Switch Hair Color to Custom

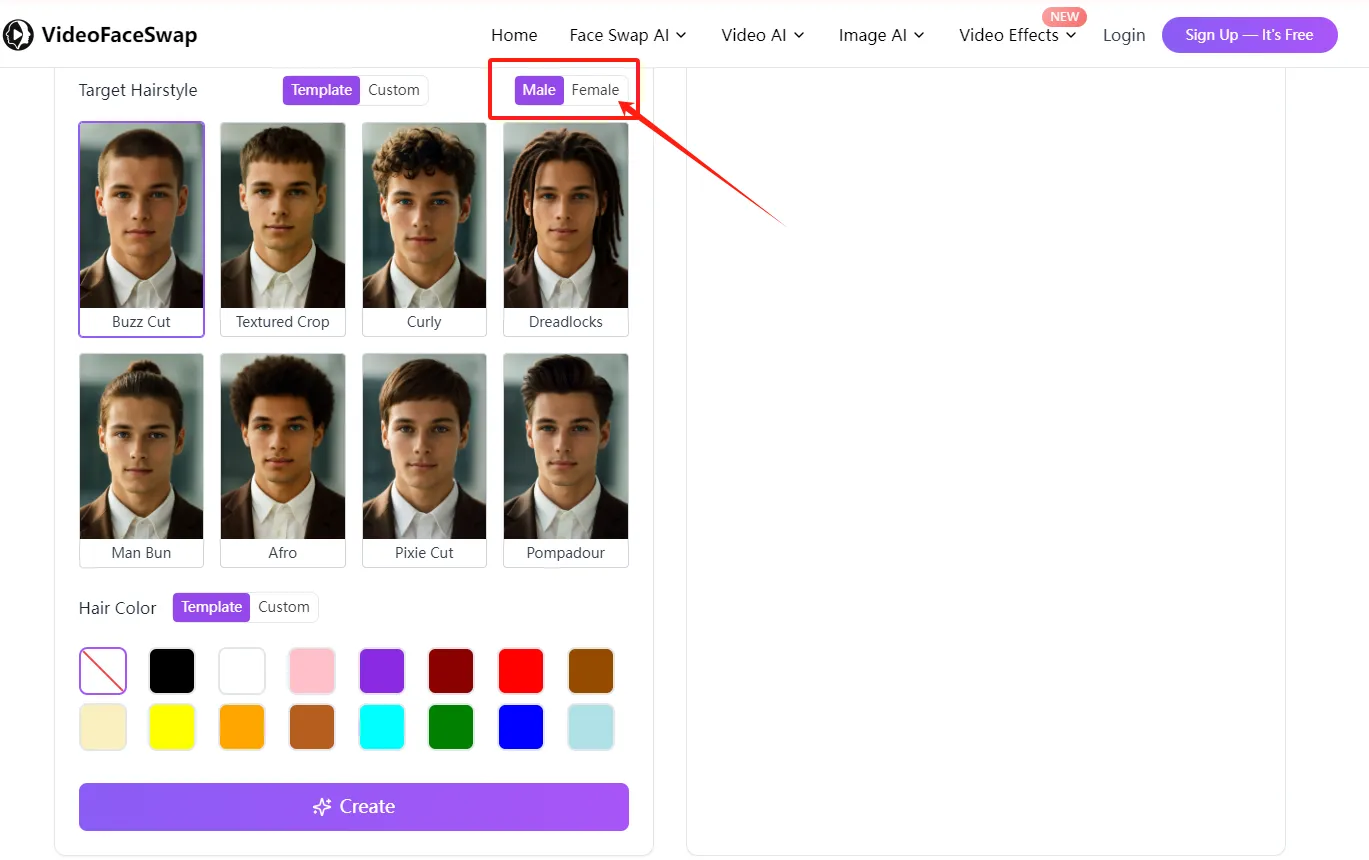[x=284, y=607]
